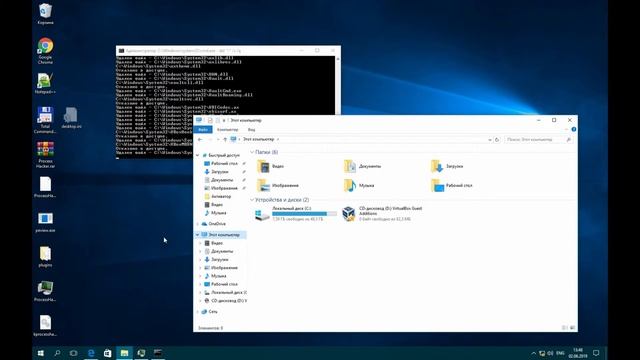Launch Total Commander desktop shortcut

point(45,120)
